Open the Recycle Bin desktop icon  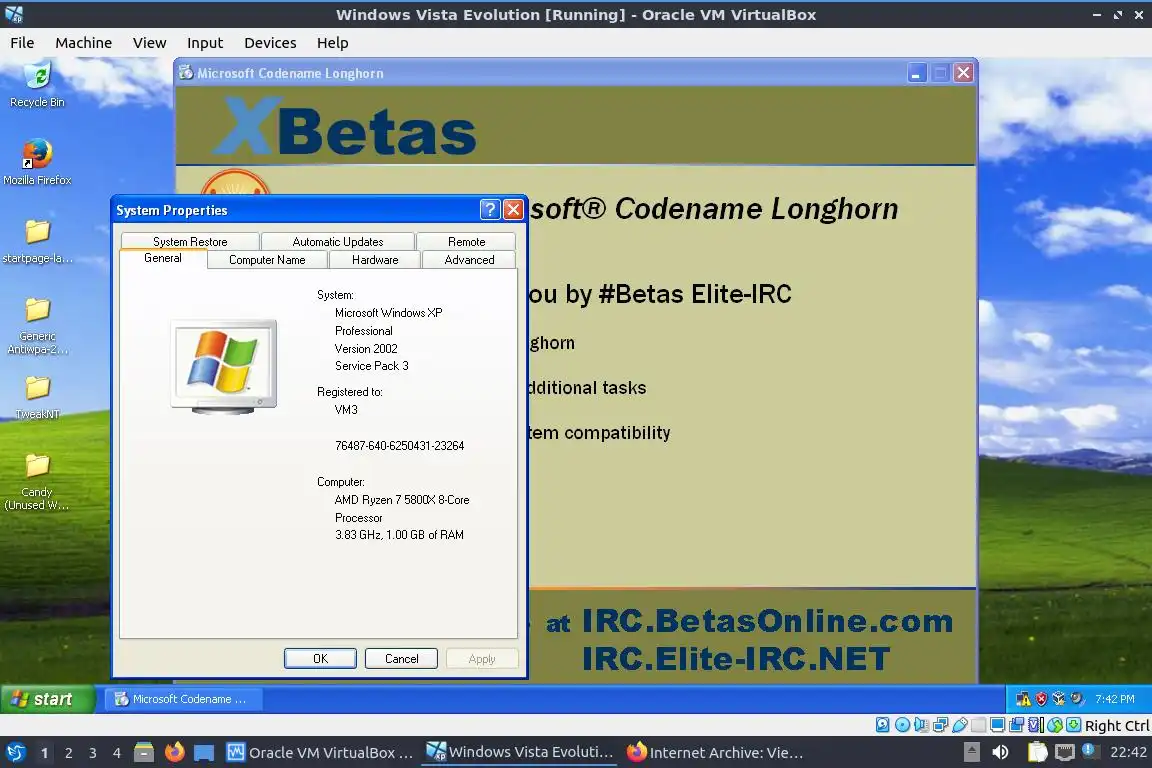pyautogui.click(x=37, y=85)
